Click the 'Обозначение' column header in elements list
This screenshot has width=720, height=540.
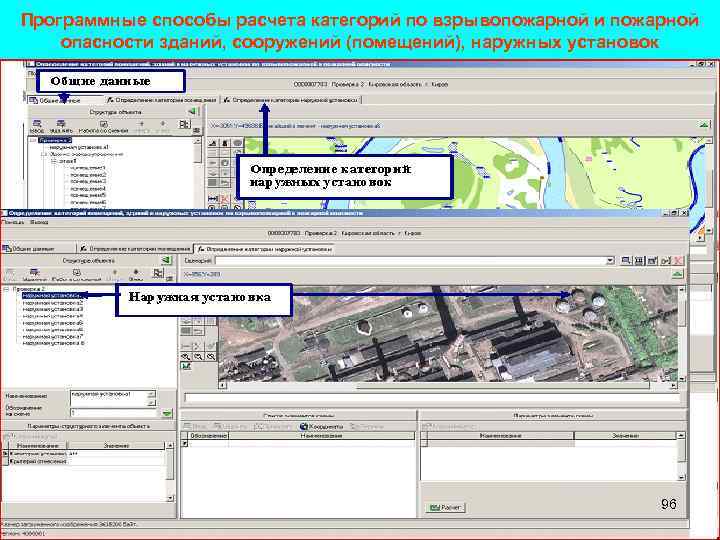tap(208, 435)
